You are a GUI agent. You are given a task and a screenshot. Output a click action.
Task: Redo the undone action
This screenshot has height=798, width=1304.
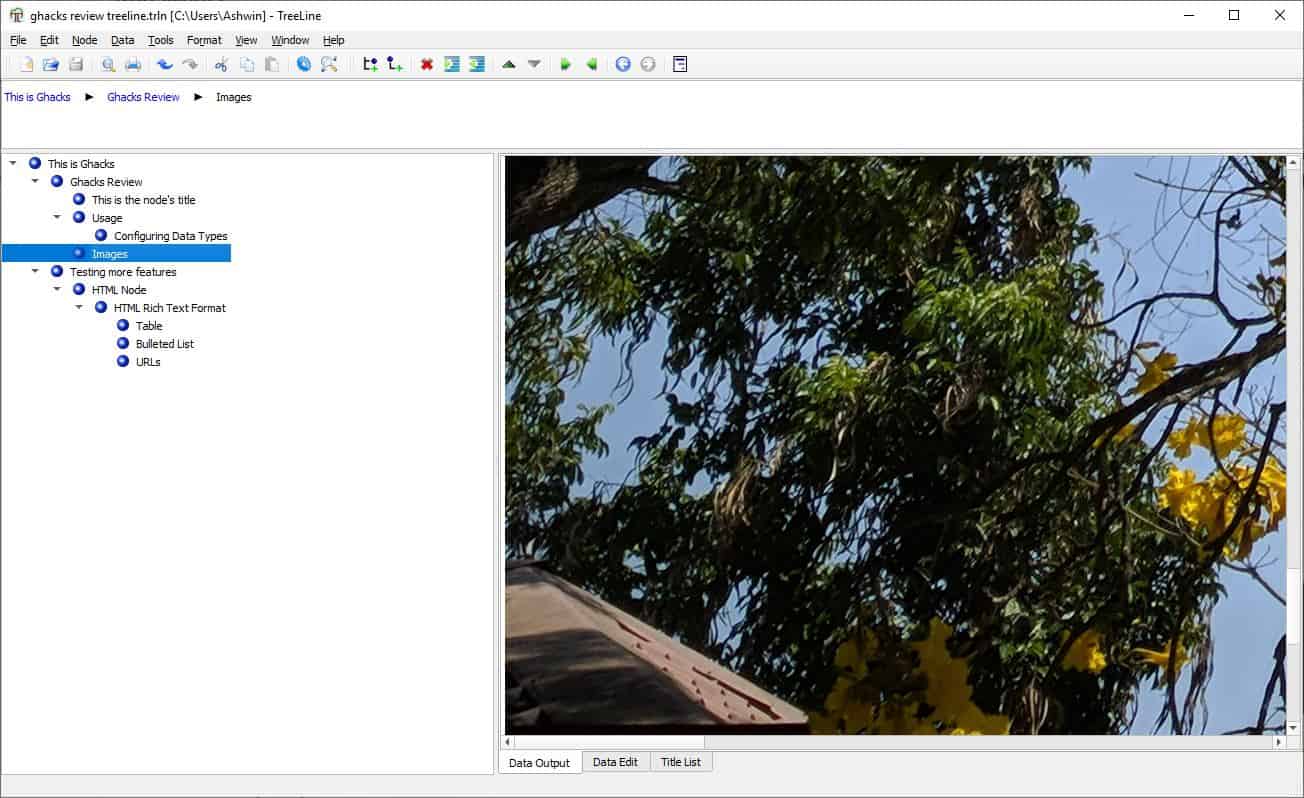(188, 63)
